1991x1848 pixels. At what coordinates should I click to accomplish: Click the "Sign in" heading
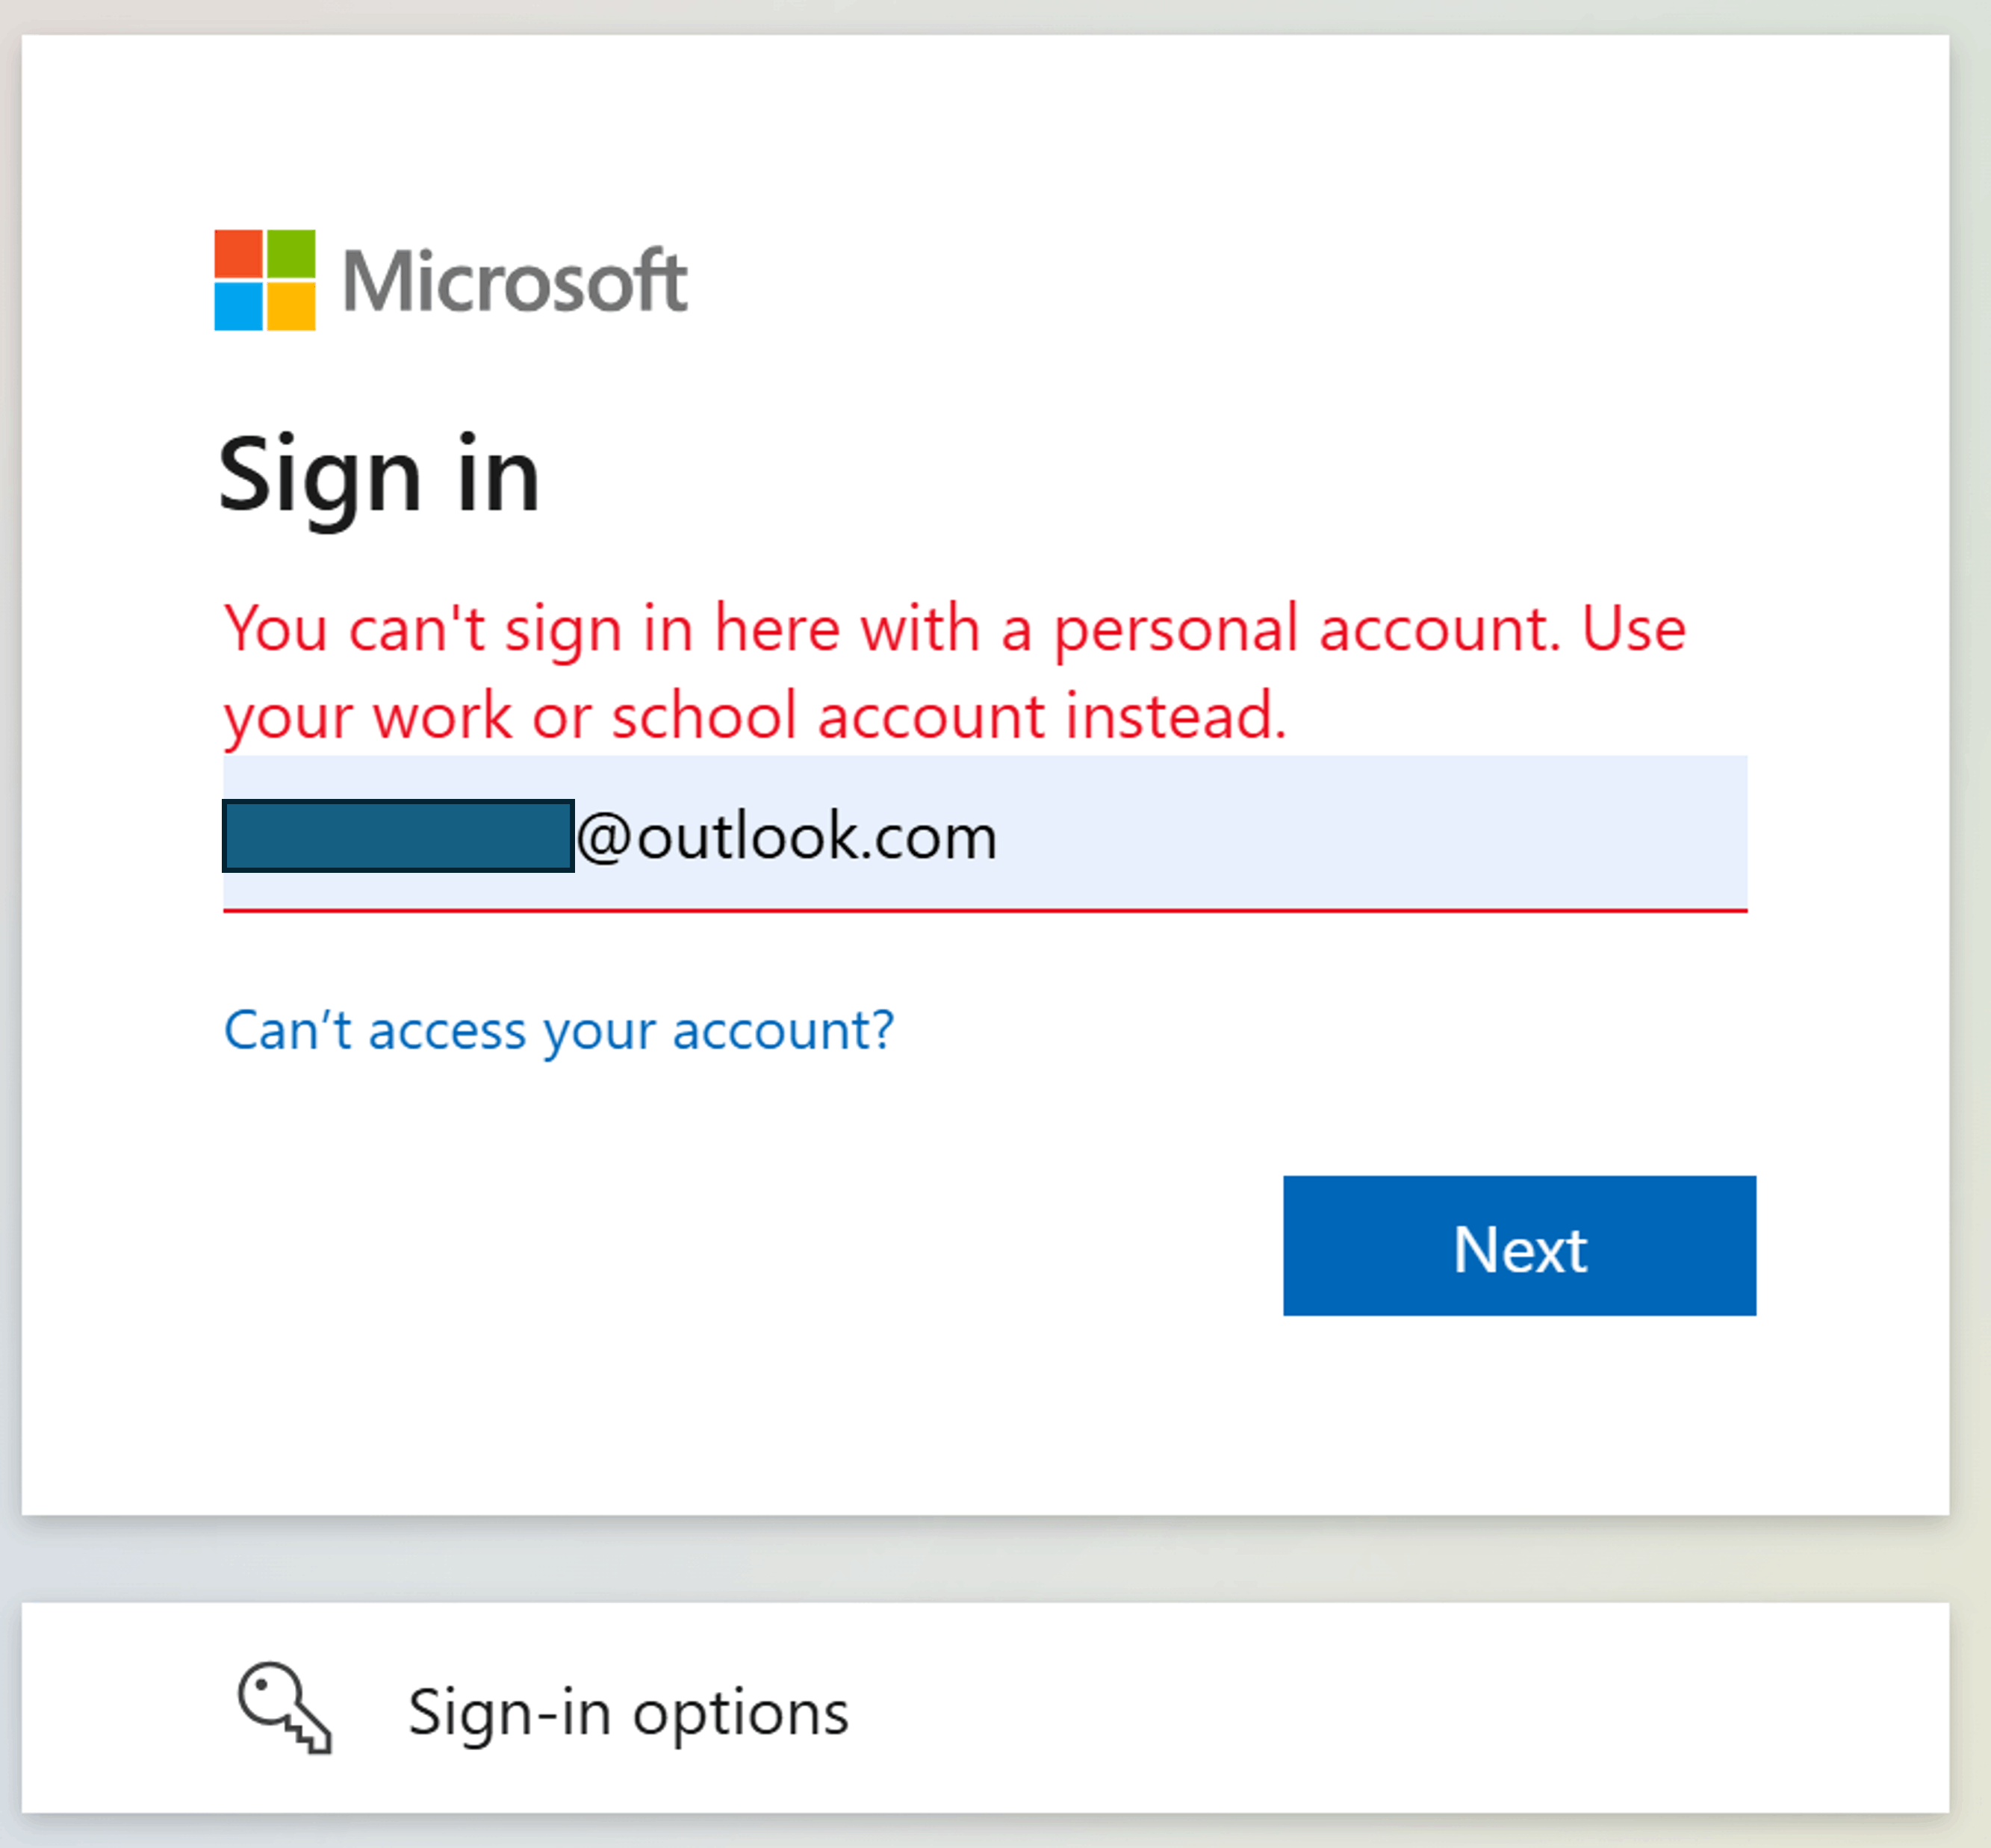click(379, 476)
